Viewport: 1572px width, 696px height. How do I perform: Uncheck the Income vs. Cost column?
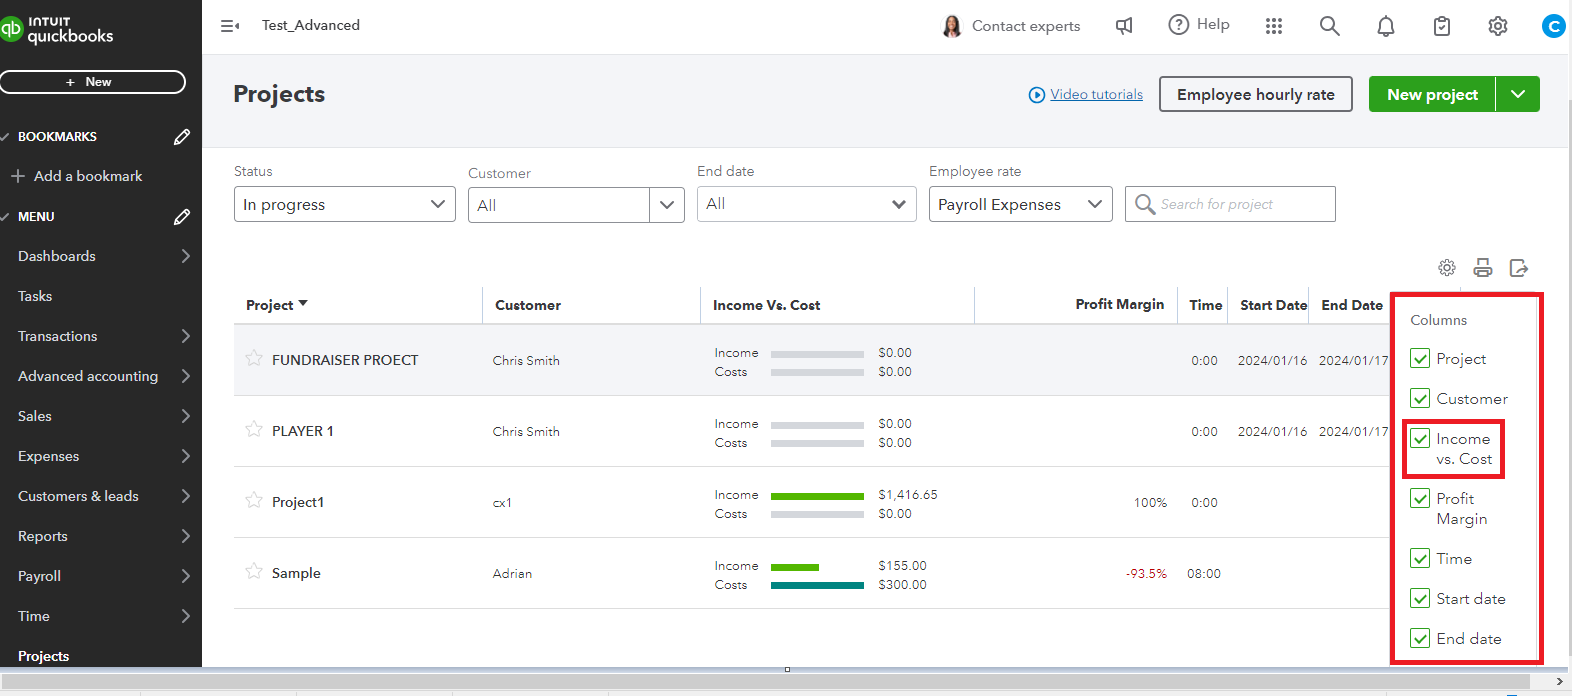1420,439
